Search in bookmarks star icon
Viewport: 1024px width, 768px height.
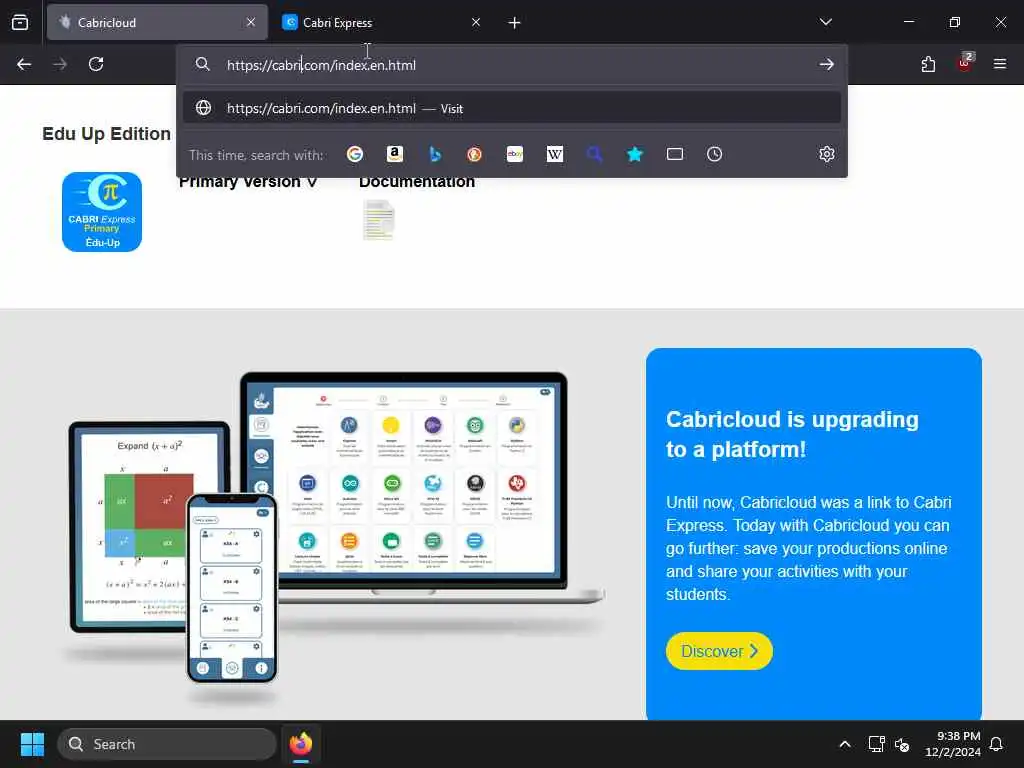[635, 154]
